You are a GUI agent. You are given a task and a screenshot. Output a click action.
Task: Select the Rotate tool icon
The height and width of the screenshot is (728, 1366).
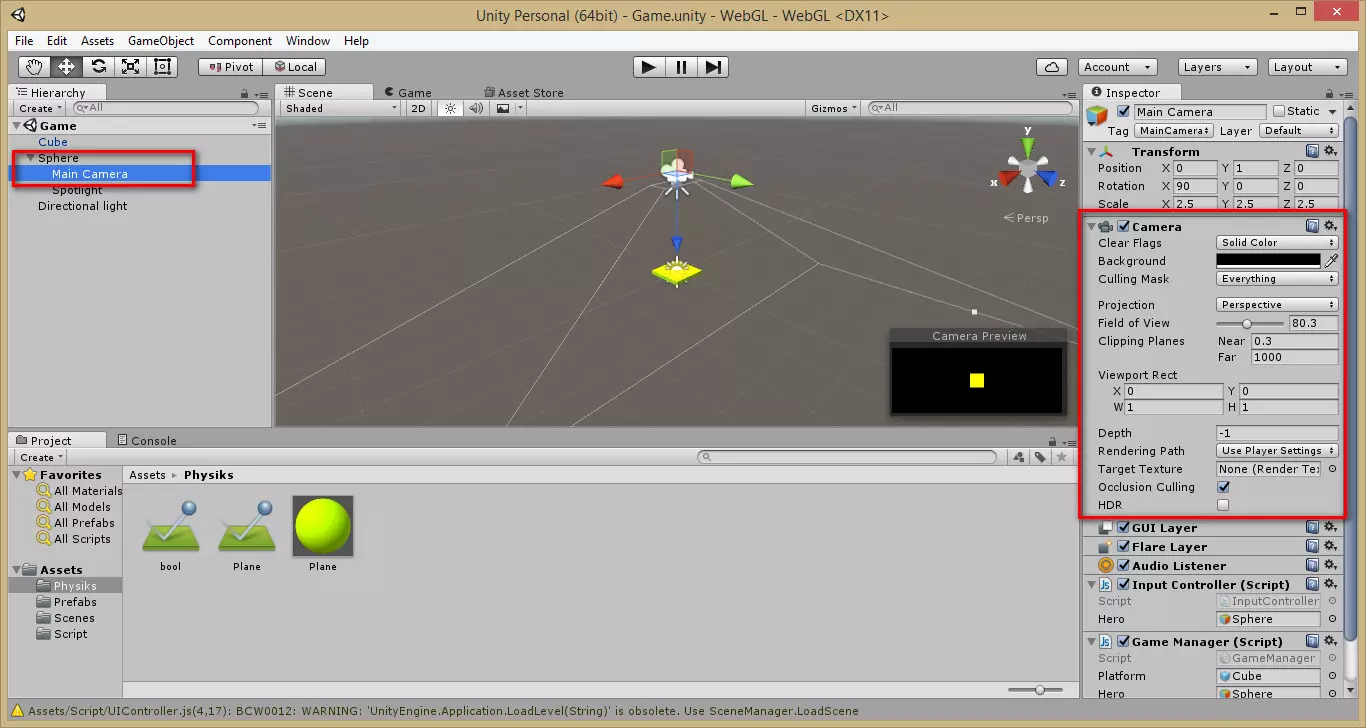[98, 67]
